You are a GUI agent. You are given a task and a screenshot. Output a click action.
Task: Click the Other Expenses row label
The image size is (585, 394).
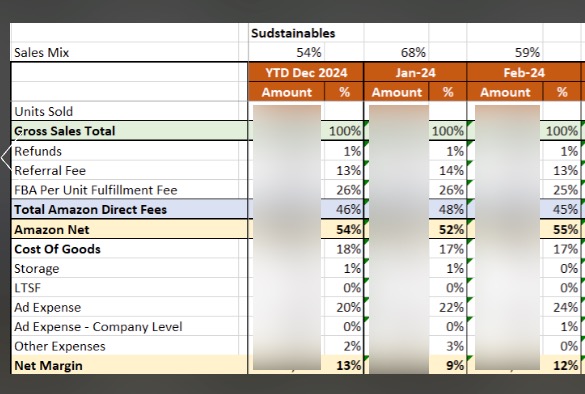pos(60,346)
